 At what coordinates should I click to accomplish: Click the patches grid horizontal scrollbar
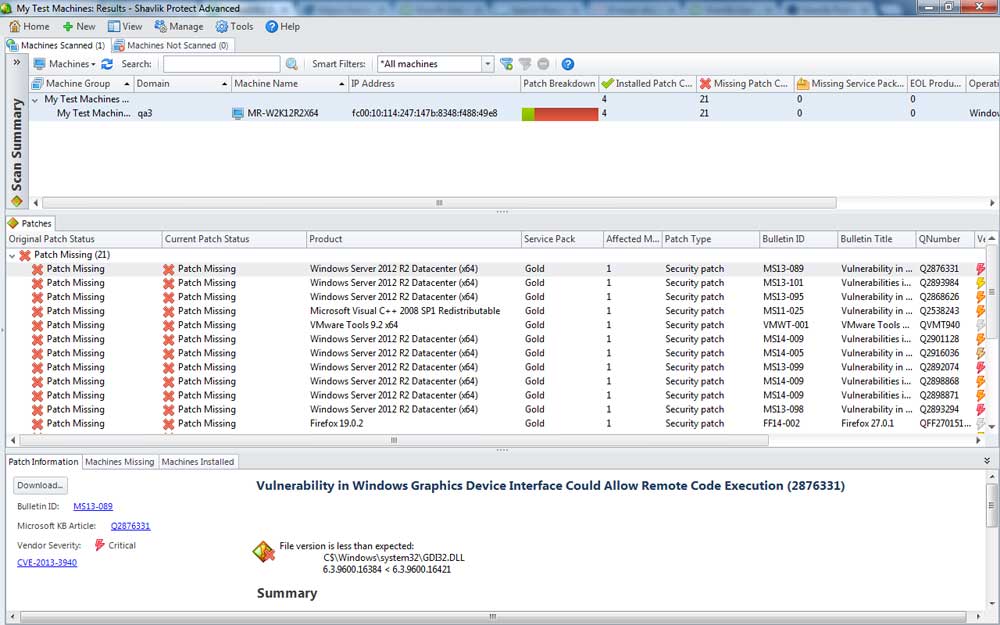394,440
